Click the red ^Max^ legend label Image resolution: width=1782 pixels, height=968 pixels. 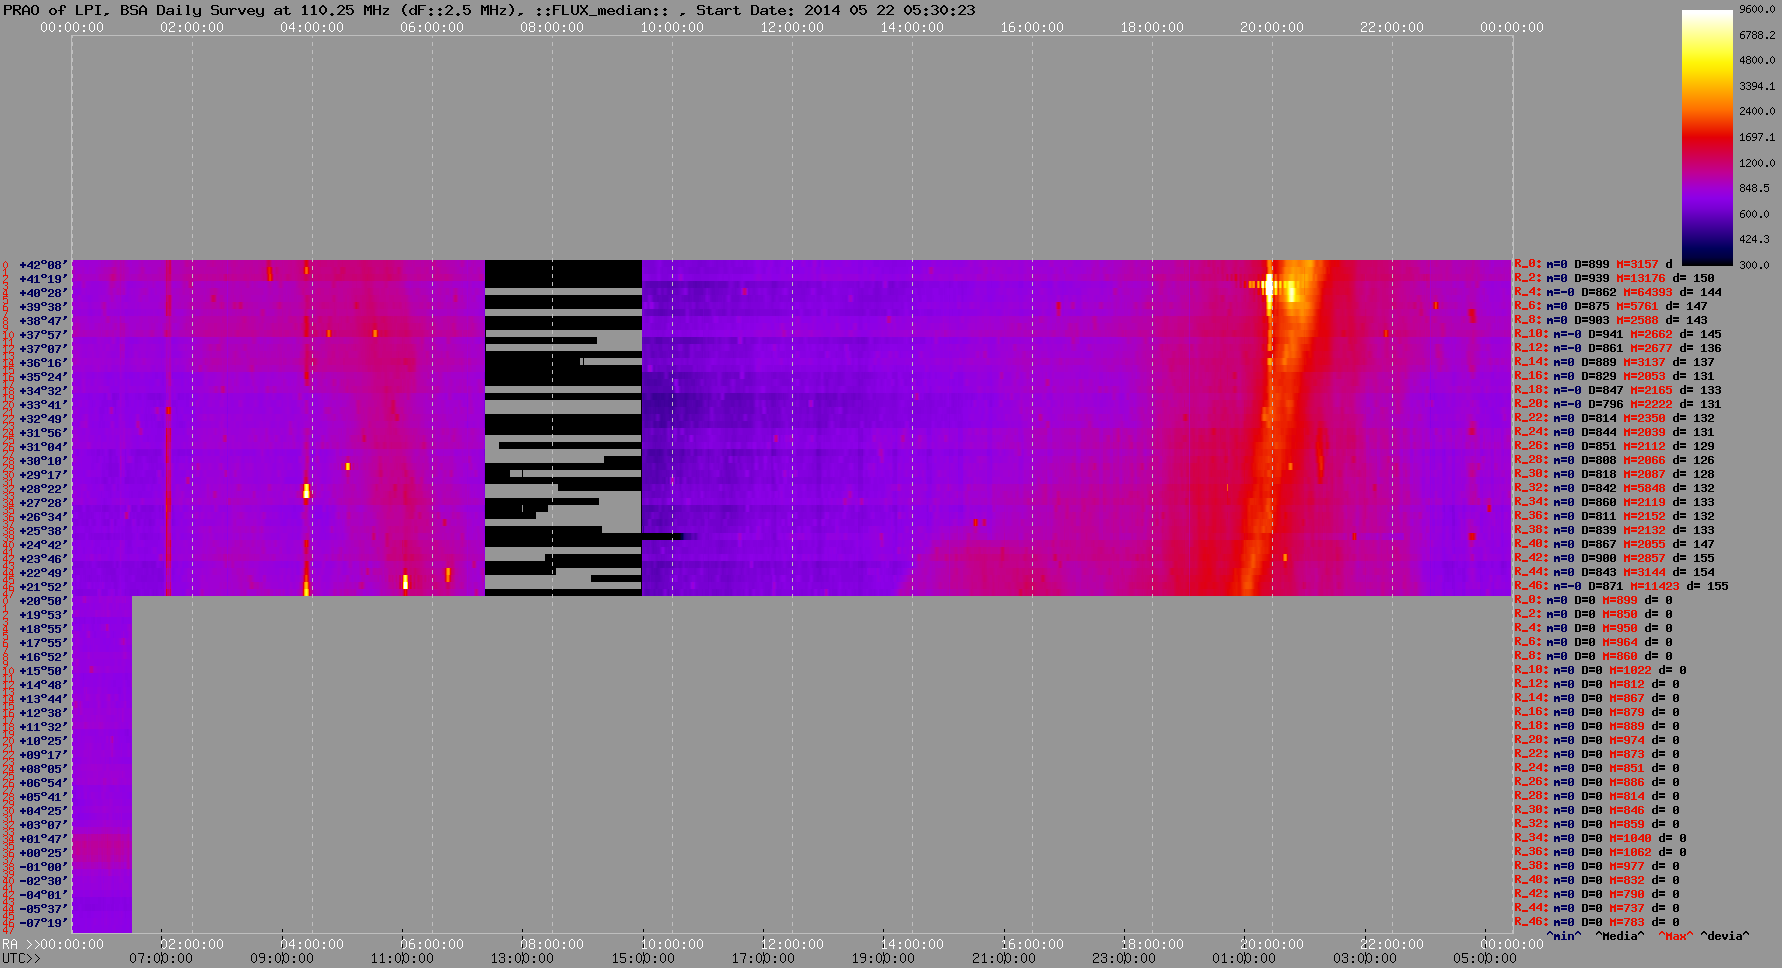coord(1676,936)
